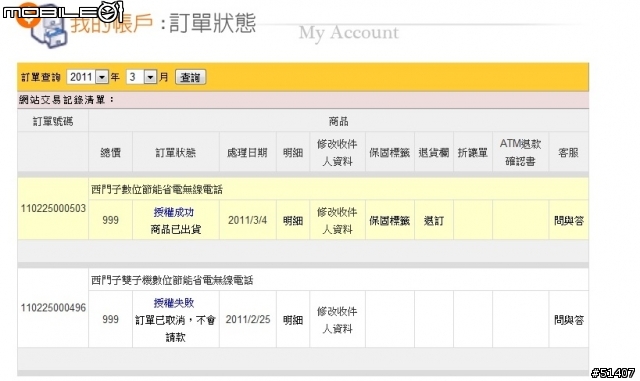Image resolution: width=640 pixels, height=381 pixels.
Task: Open 明細 for order 110225000503
Action: pos(293,221)
